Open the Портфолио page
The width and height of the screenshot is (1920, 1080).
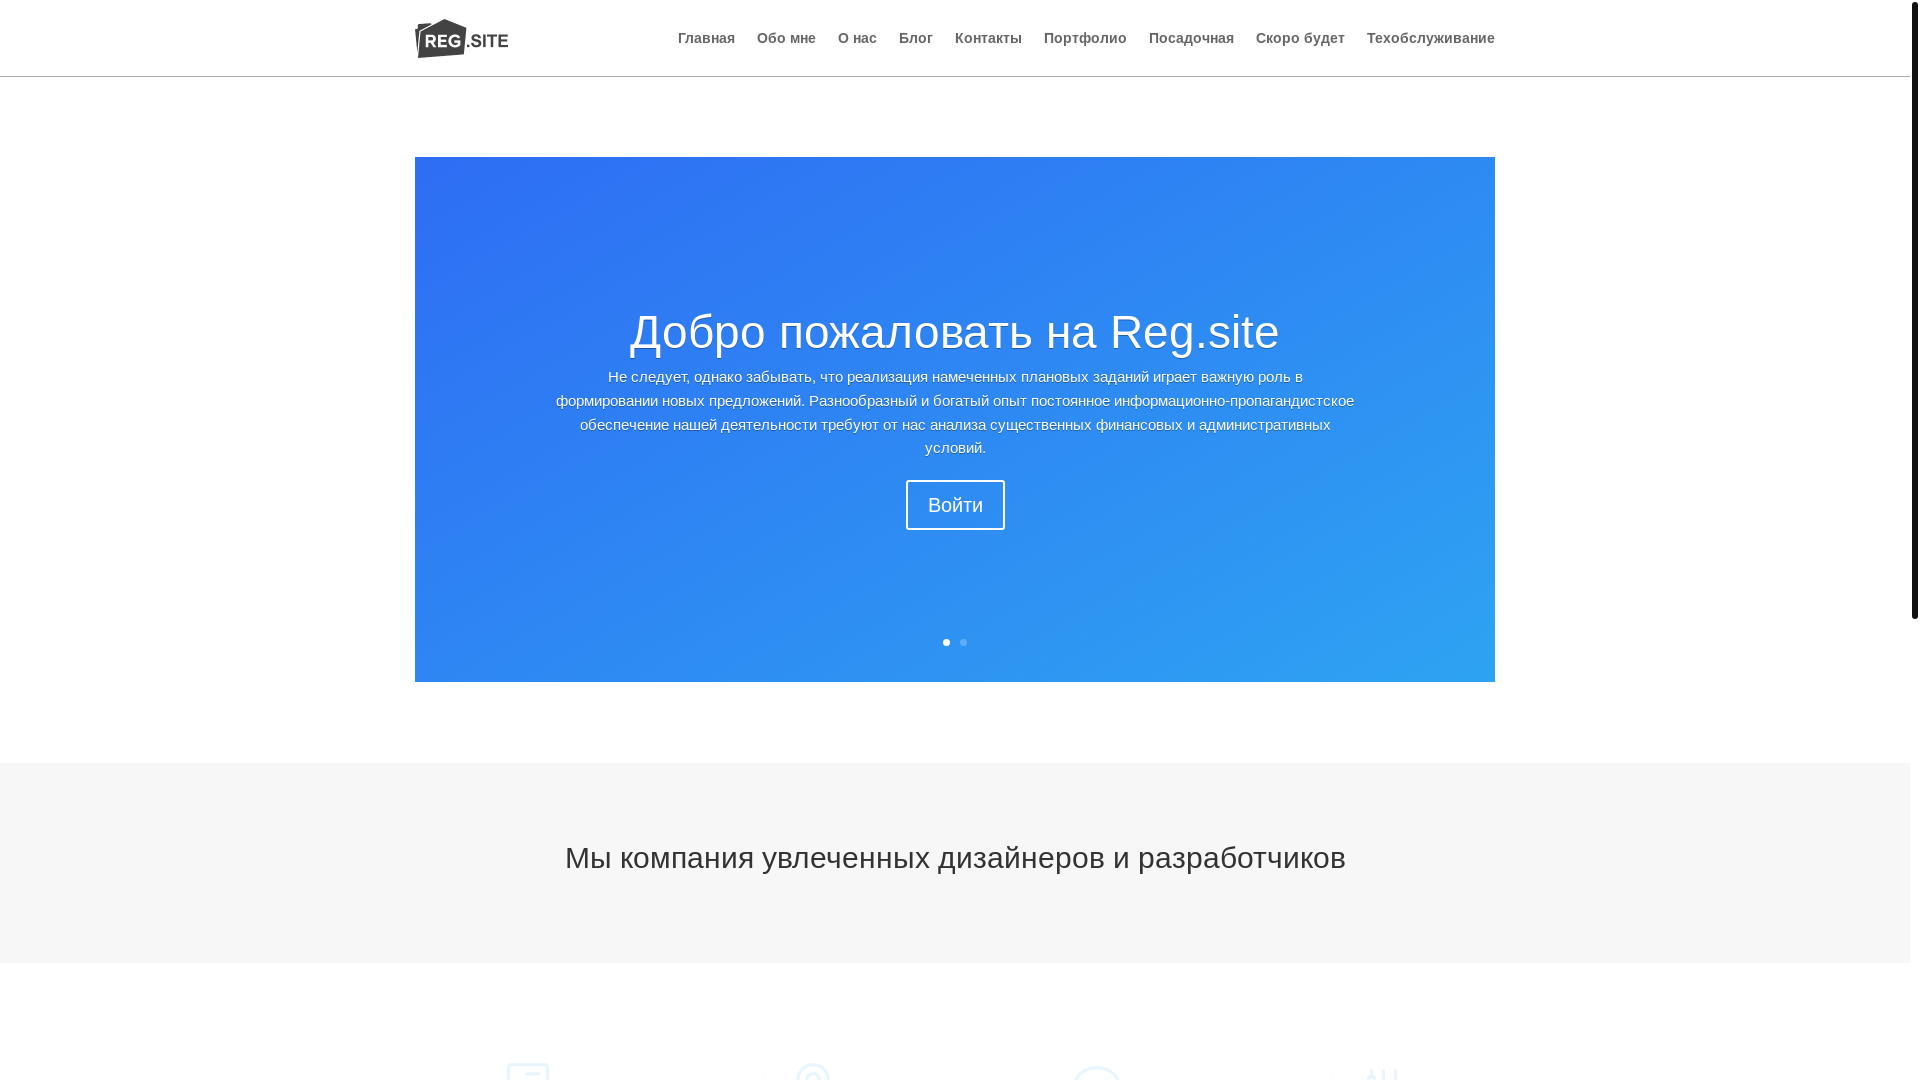(1085, 38)
